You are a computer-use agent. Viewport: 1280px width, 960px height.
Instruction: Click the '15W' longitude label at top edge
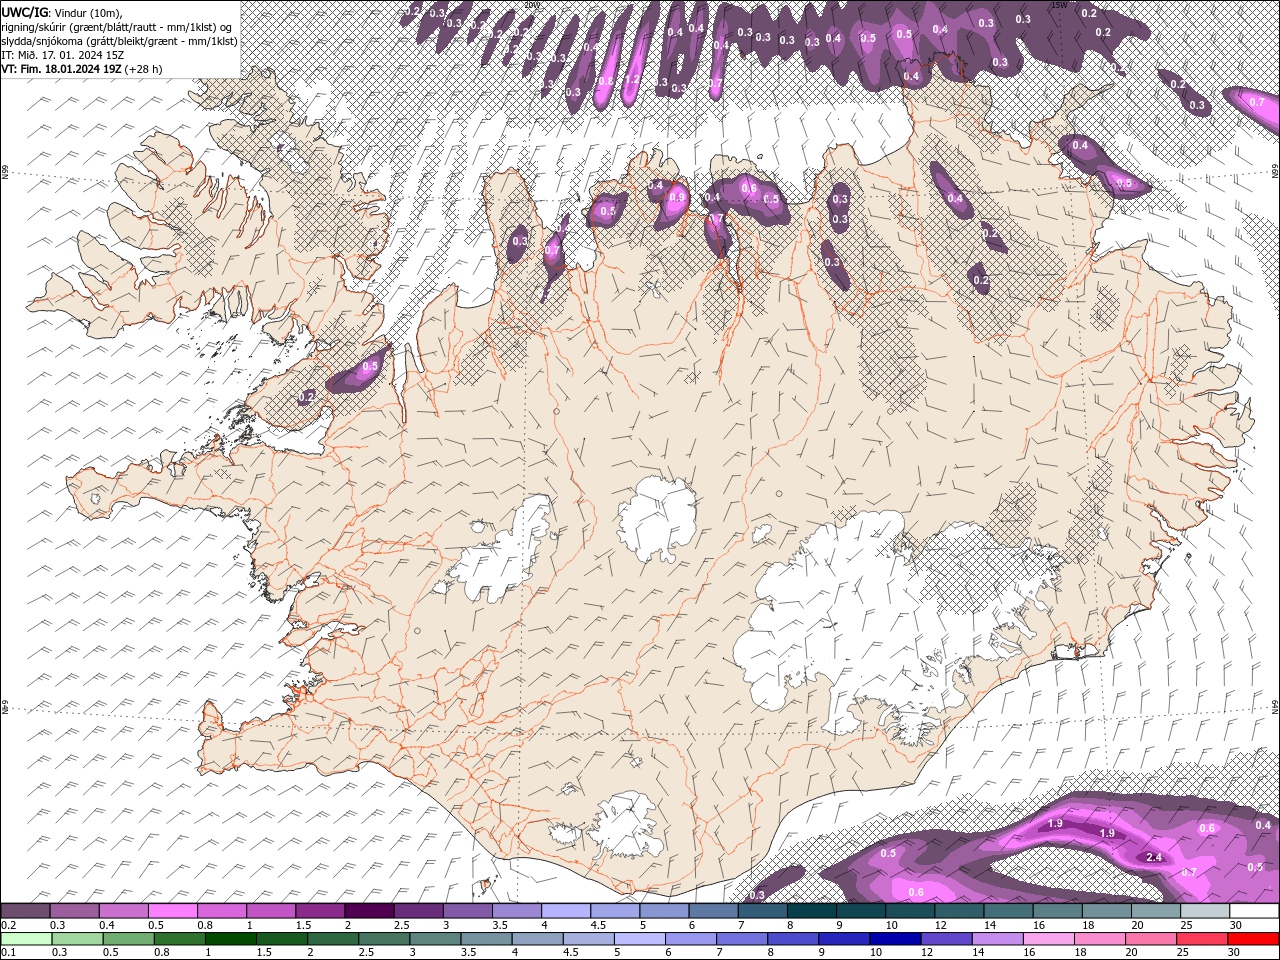(1058, 5)
